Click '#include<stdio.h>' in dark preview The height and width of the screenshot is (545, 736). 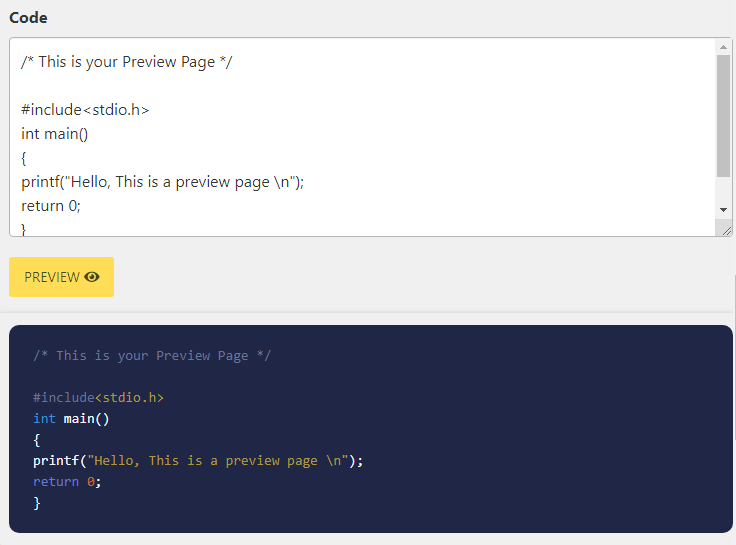[x=98, y=398]
